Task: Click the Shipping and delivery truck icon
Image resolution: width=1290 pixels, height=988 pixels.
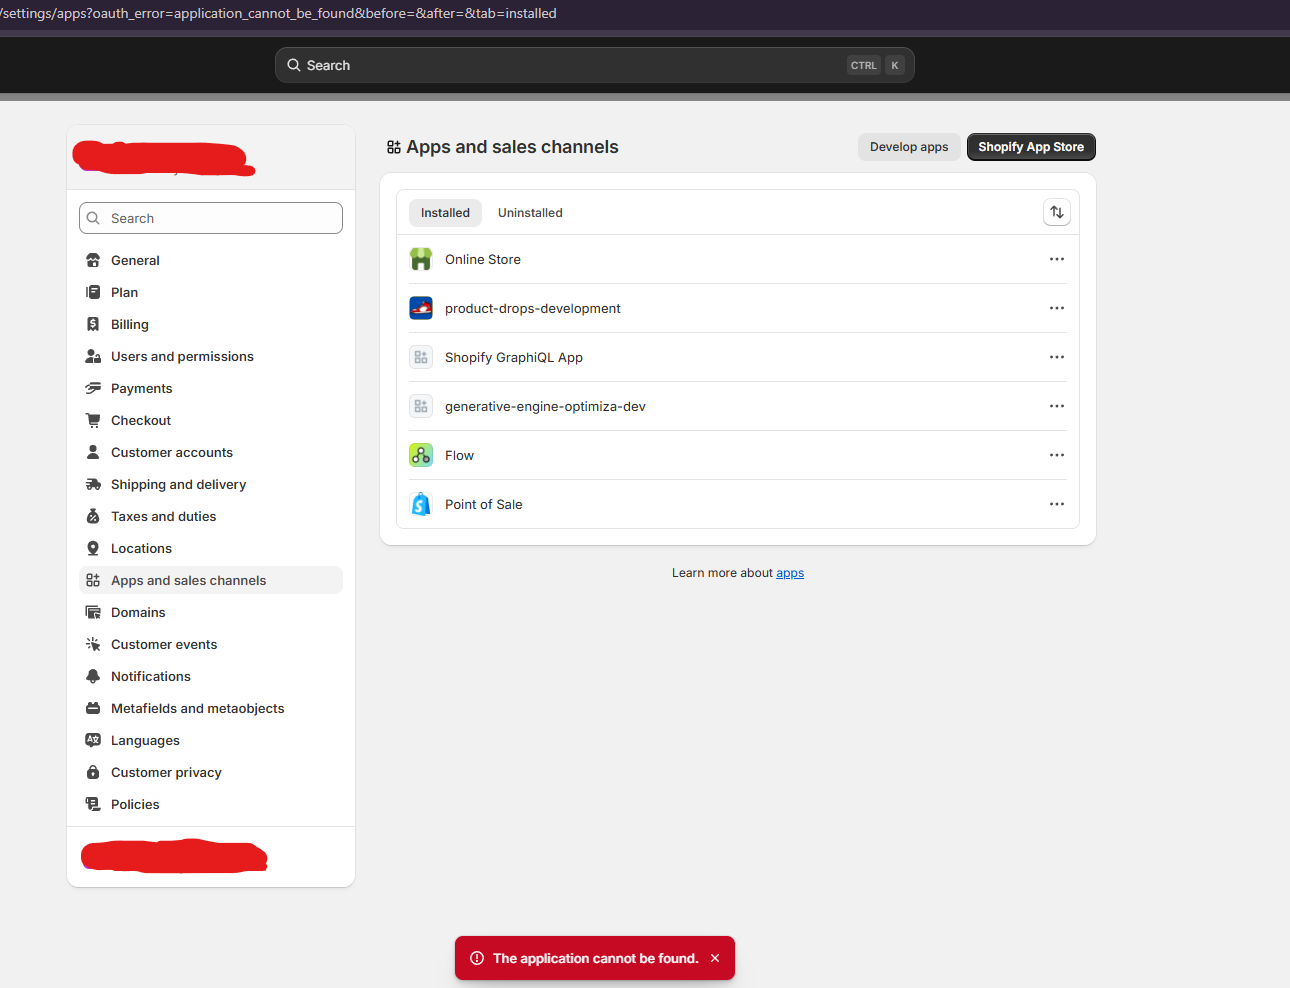Action: coord(93,484)
